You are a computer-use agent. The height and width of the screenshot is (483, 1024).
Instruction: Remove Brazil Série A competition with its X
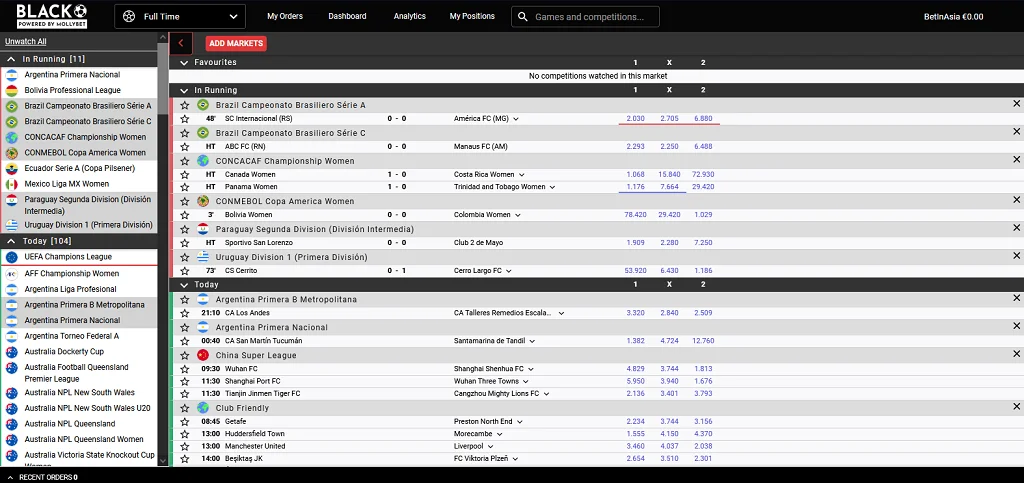(x=1016, y=104)
